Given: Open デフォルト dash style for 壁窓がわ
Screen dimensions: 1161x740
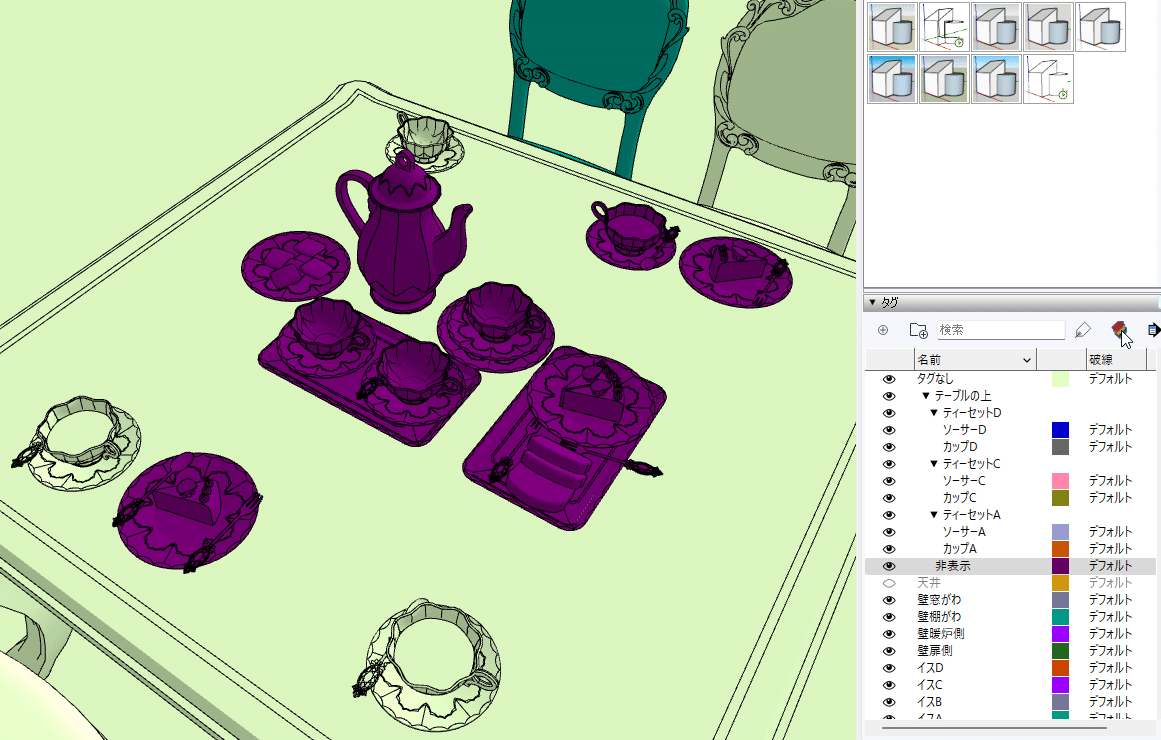Looking at the screenshot, I should click(1110, 600).
